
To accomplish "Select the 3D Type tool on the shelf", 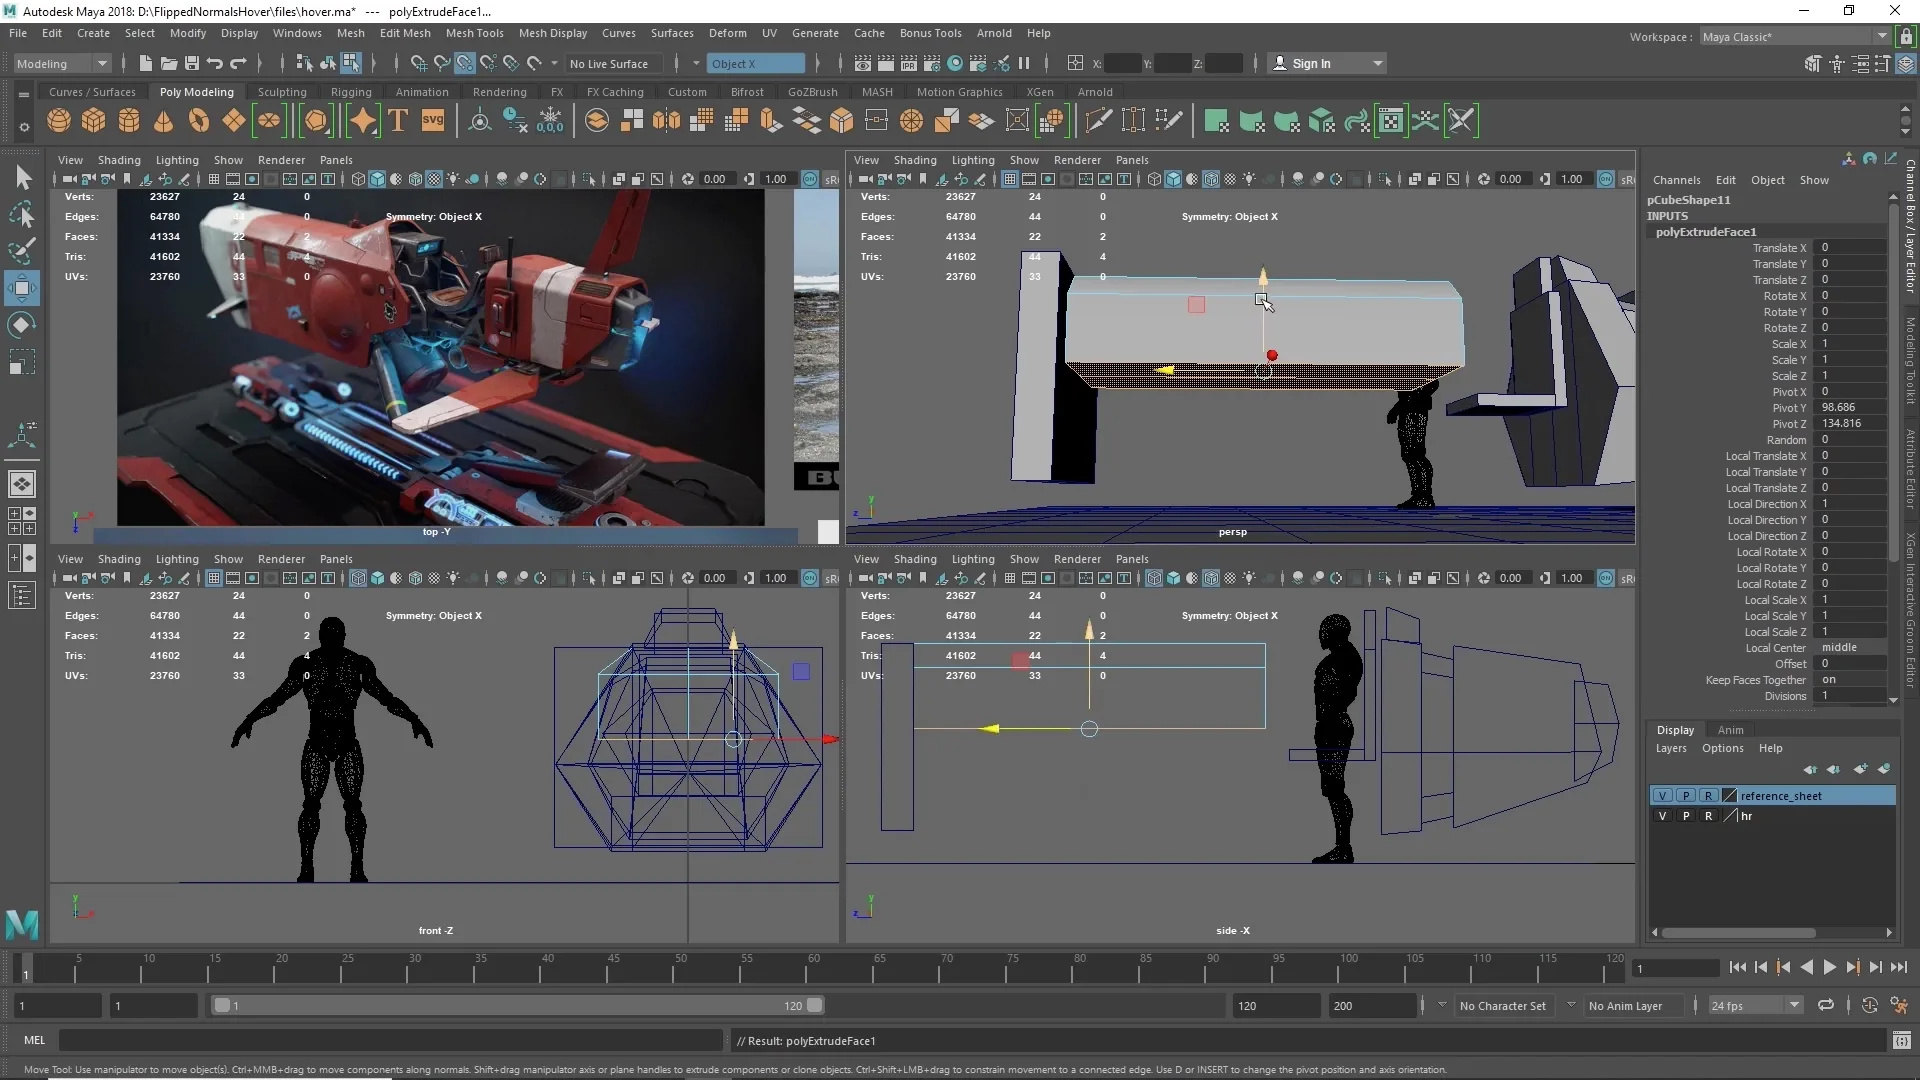I will click(397, 120).
